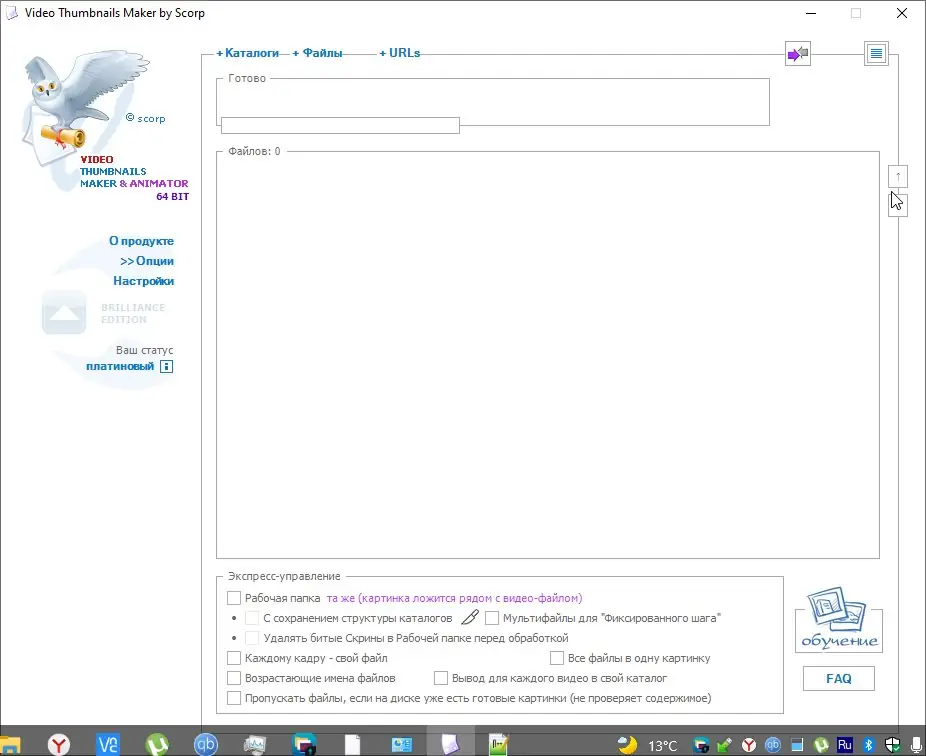The width and height of the screenshot is (926, 756).
Task: Click the Ваш статус label
Action: coord(145,350)
